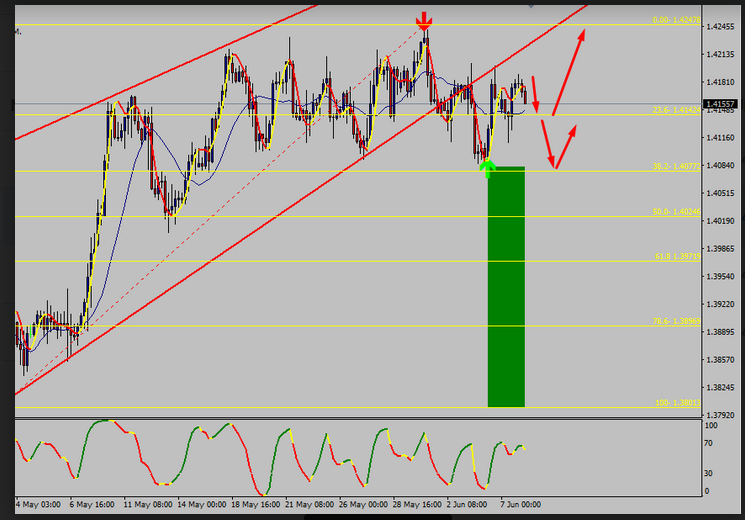
Task: Click the 78.6 Fibonacci level label
Action: pyautogui.click(x=675, y=321)
